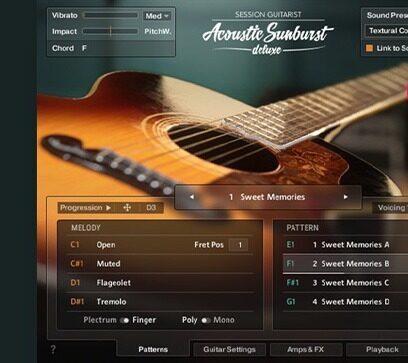Go to previous song with left arrow
Screen dimensions: 408x363
pos(192,197)
